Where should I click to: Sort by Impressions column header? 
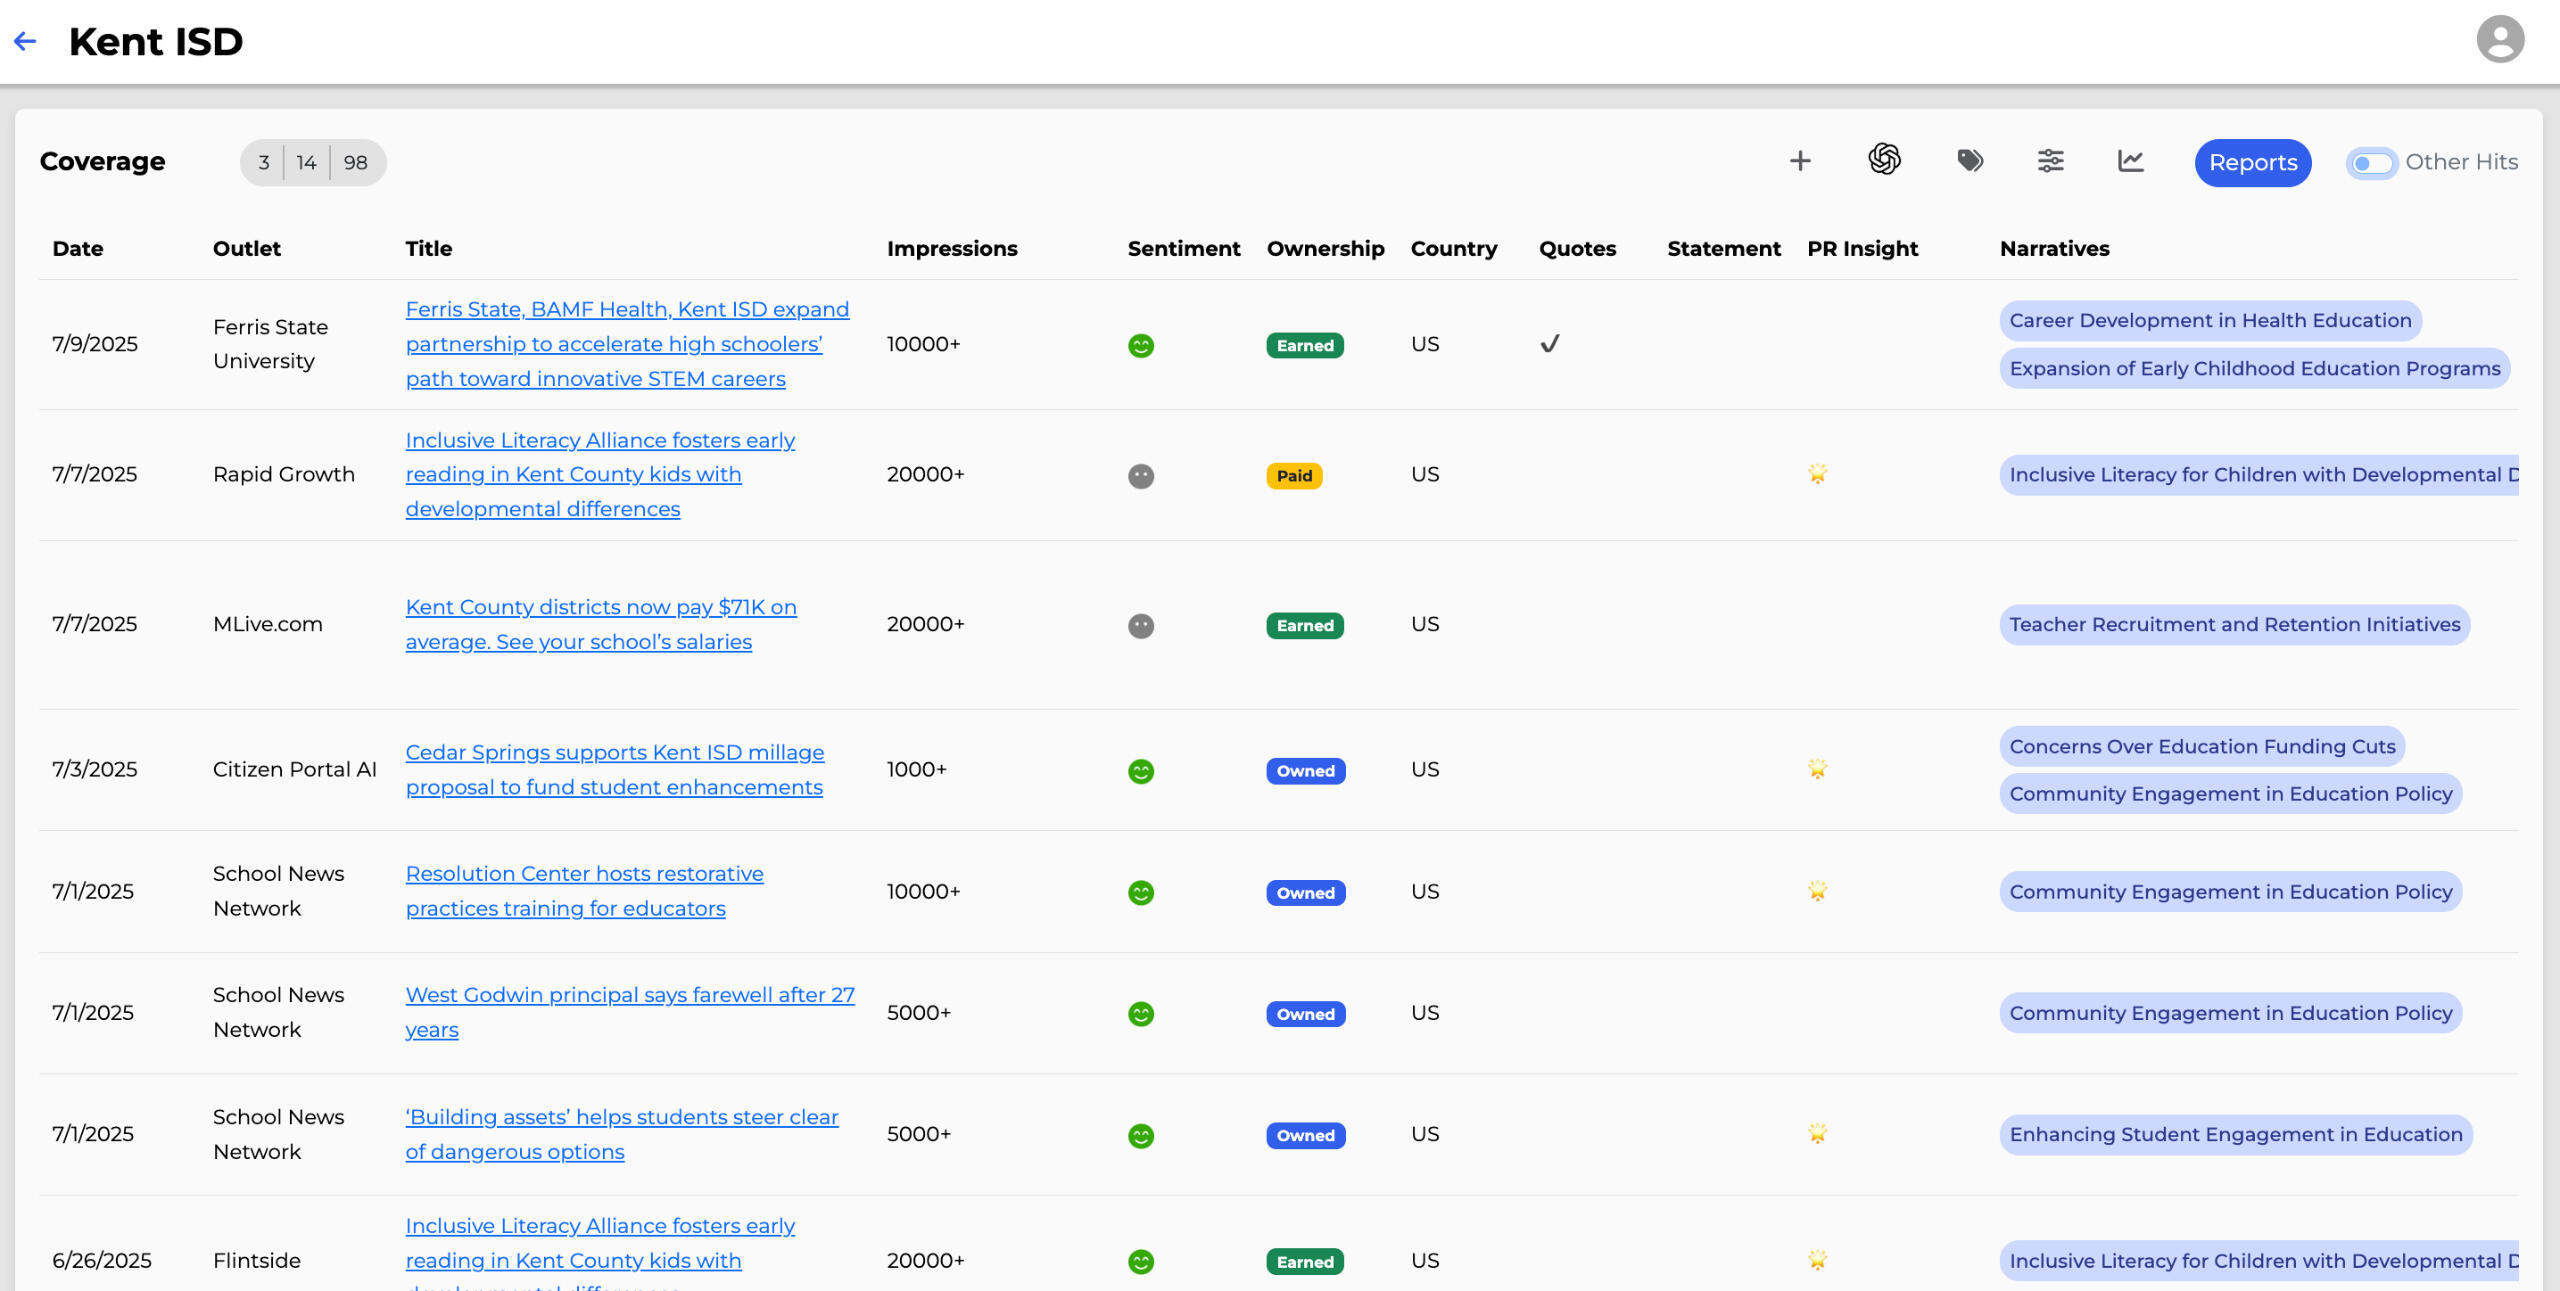point(952,248)
